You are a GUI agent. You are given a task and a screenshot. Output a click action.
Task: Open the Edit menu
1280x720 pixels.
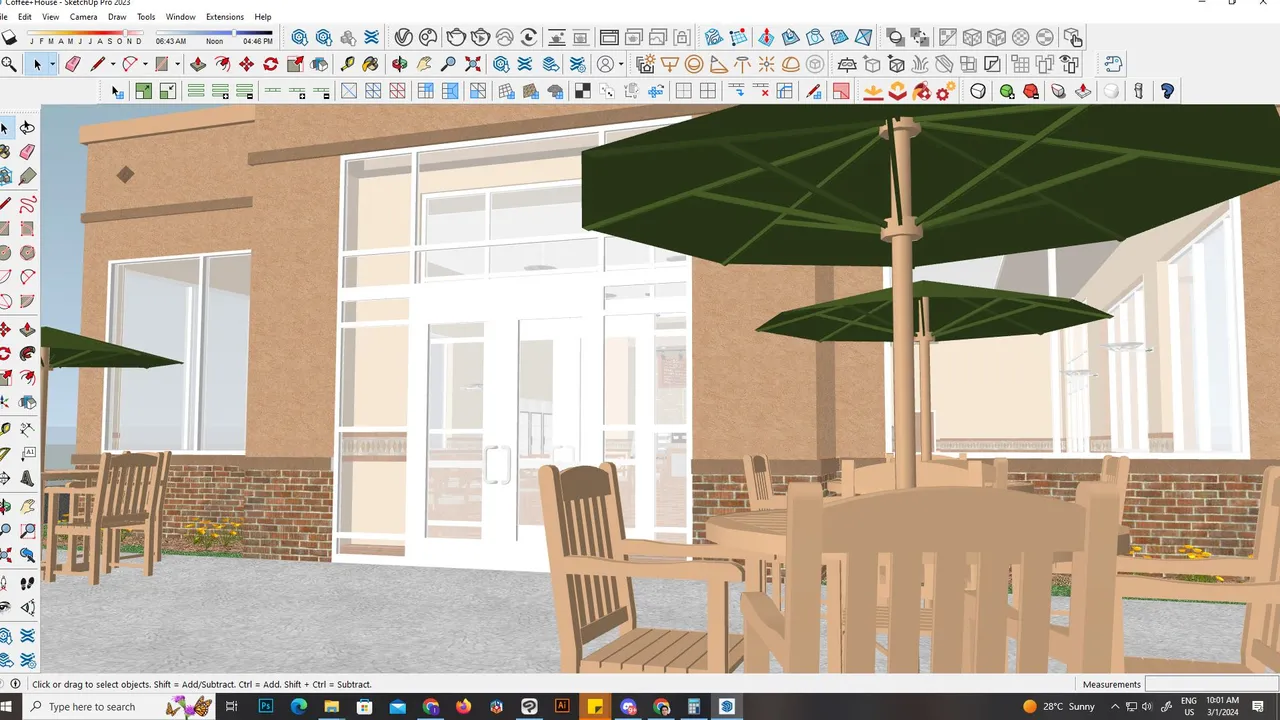pyautogui.click(x=25, y=17)
